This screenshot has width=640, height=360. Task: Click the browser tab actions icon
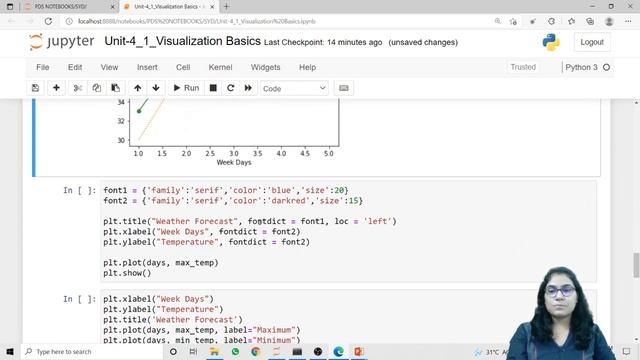(x=10, y=7)
